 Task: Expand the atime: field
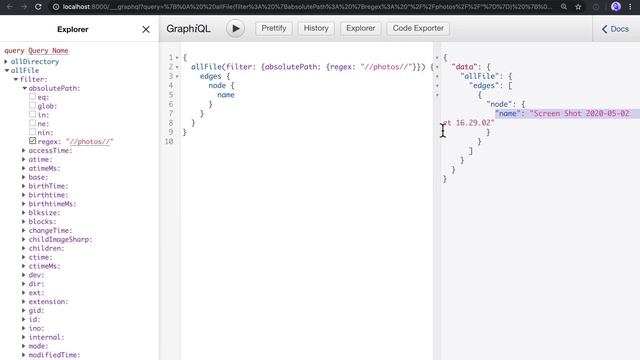(24, 160)
